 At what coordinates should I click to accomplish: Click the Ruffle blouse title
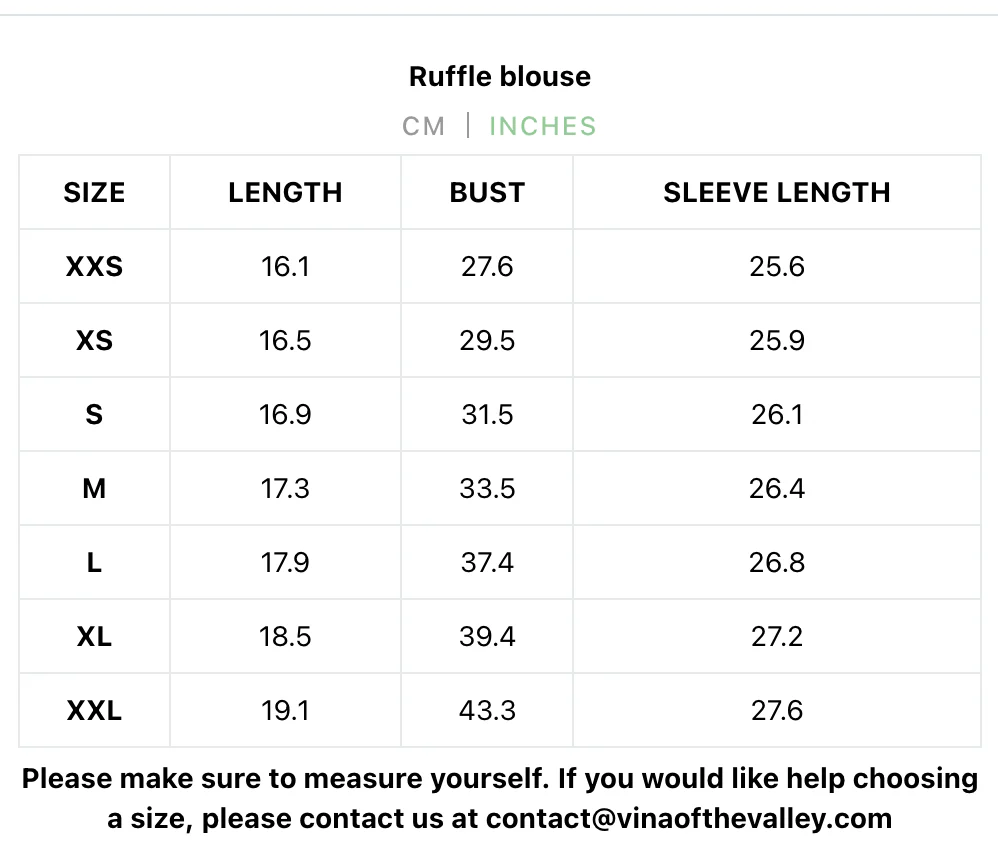(x=500, y=76)
